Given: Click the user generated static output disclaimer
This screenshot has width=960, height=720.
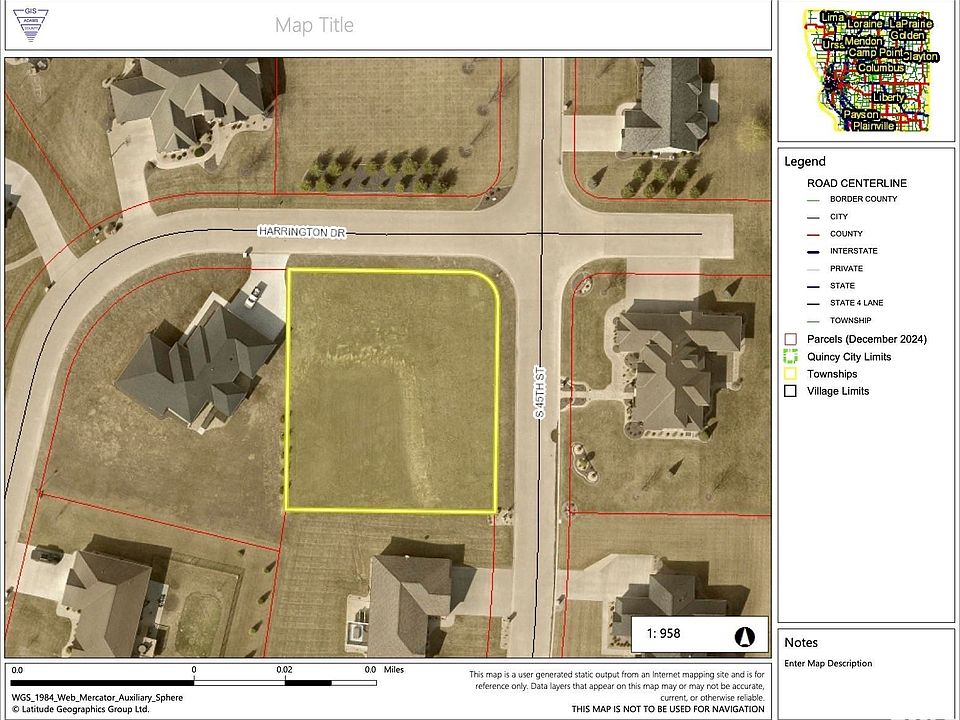Looking at the screenshot, I should tap(617, 686).
